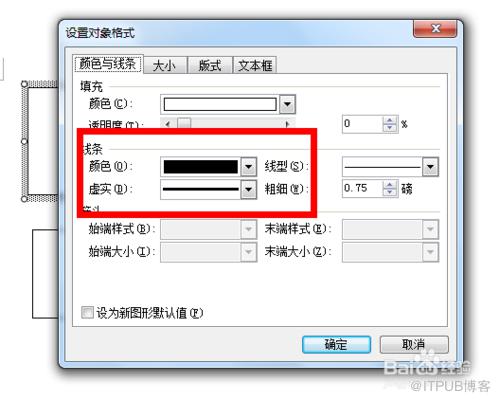Open the fill color dropdown arrow
Screen dimensions: 500x401
coord(287,104)
